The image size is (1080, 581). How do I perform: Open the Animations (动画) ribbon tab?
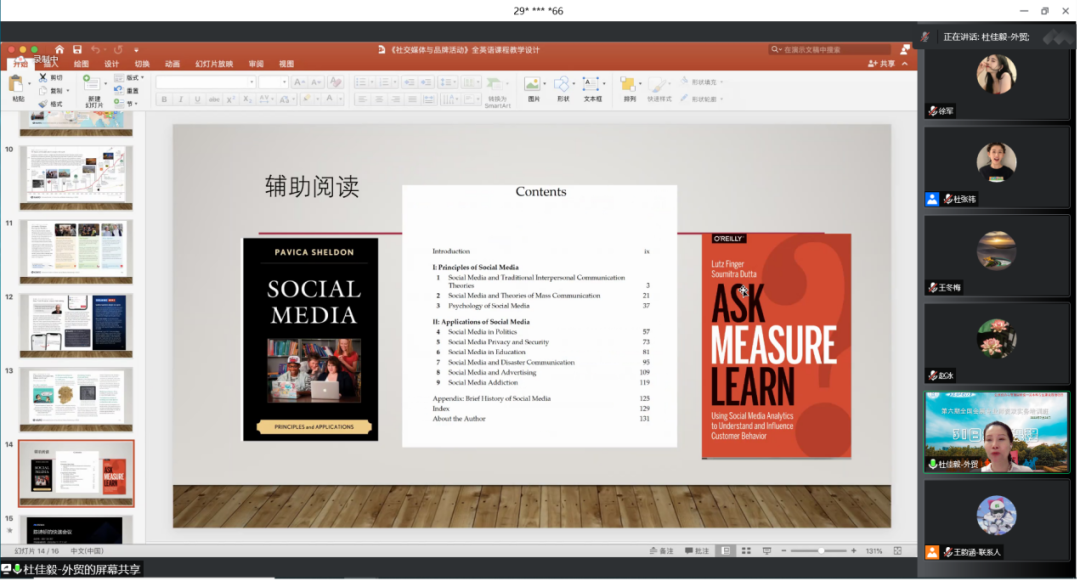(x=172, y=64)
